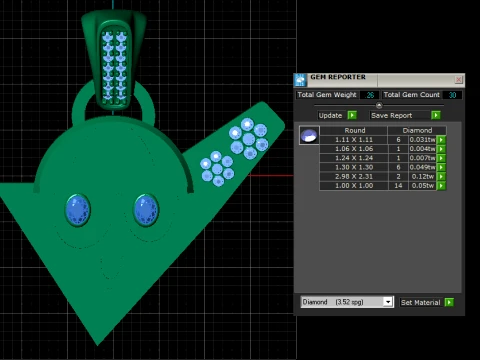Click the green arrow on the 1.11 X 1.11 row
The width and height of the screenshot is (480, 360).
(x=441, y=140)
